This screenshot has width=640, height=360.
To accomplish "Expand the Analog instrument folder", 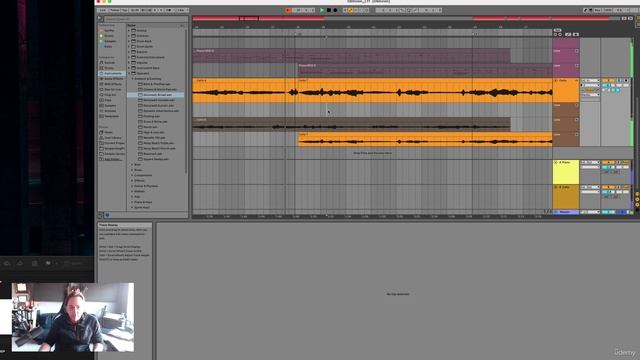I will pyautogui.click(x=129, y=31).
